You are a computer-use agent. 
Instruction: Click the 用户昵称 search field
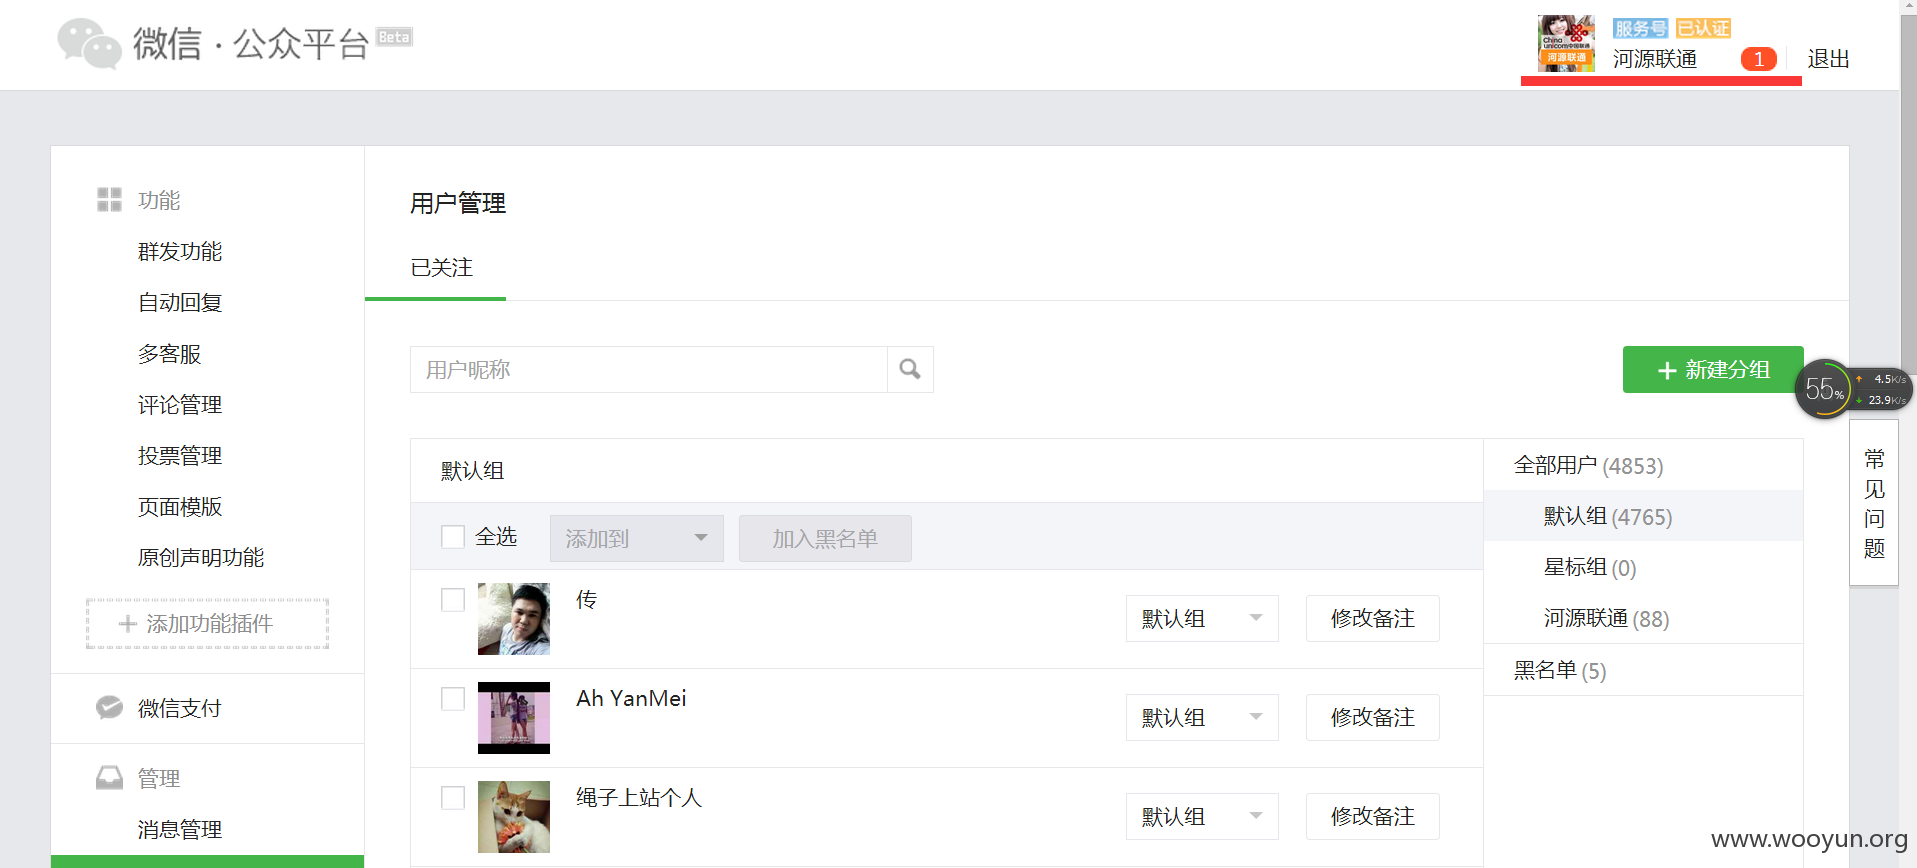tap(649, 370)
